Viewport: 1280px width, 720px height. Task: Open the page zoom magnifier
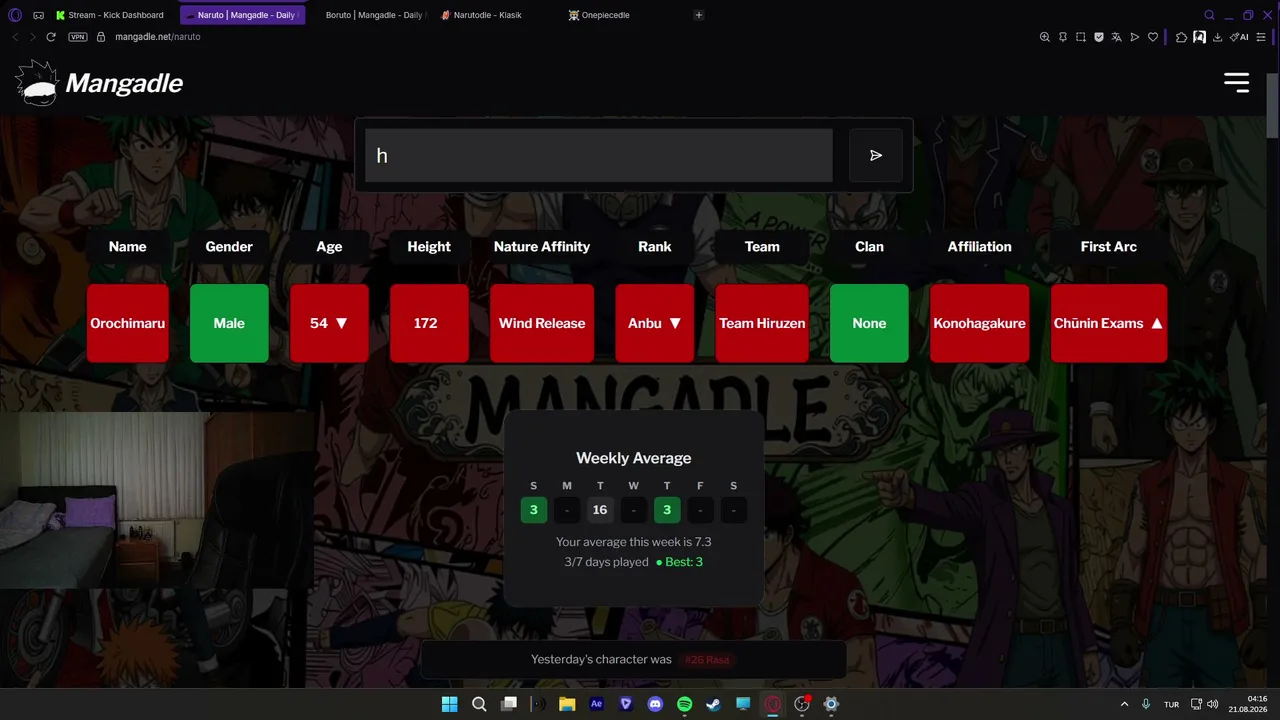pyautogui.click(x=1045, y=37)
